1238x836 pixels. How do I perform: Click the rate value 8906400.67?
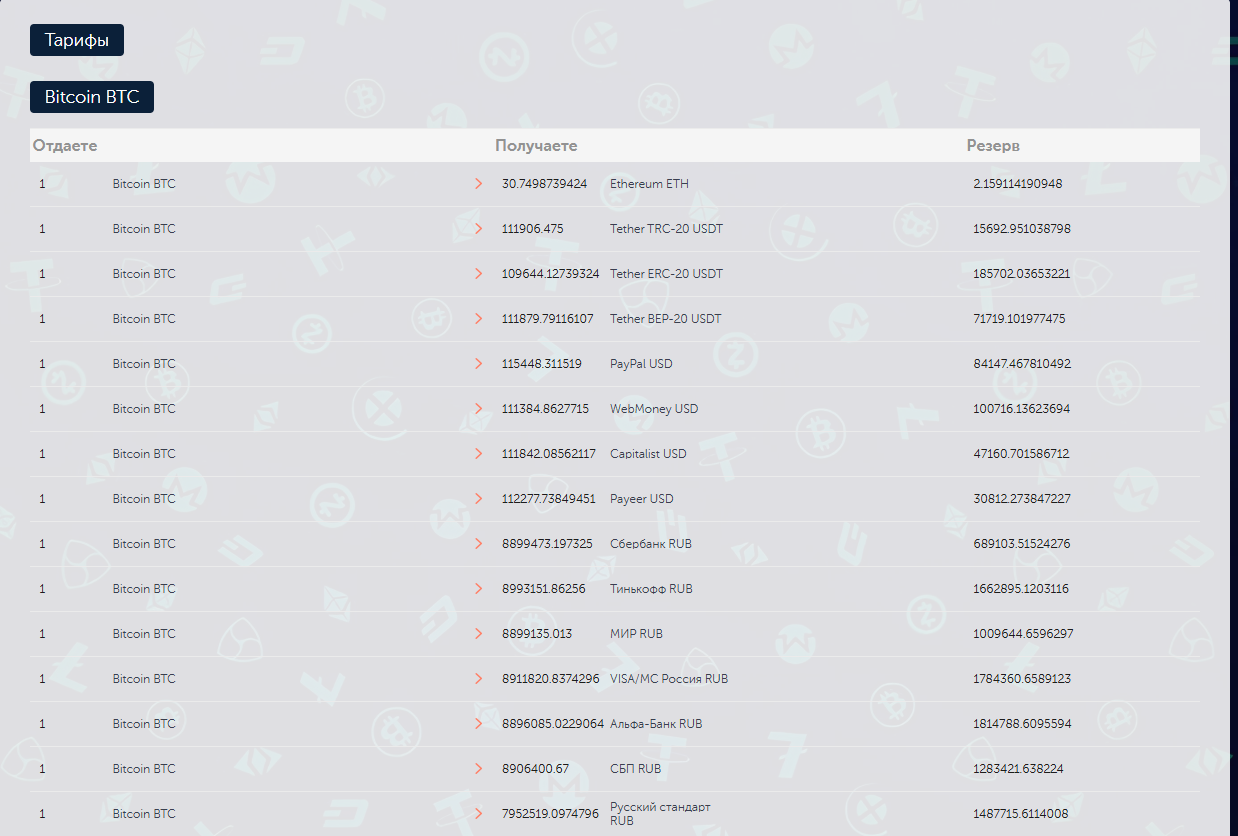click(536, 769)
